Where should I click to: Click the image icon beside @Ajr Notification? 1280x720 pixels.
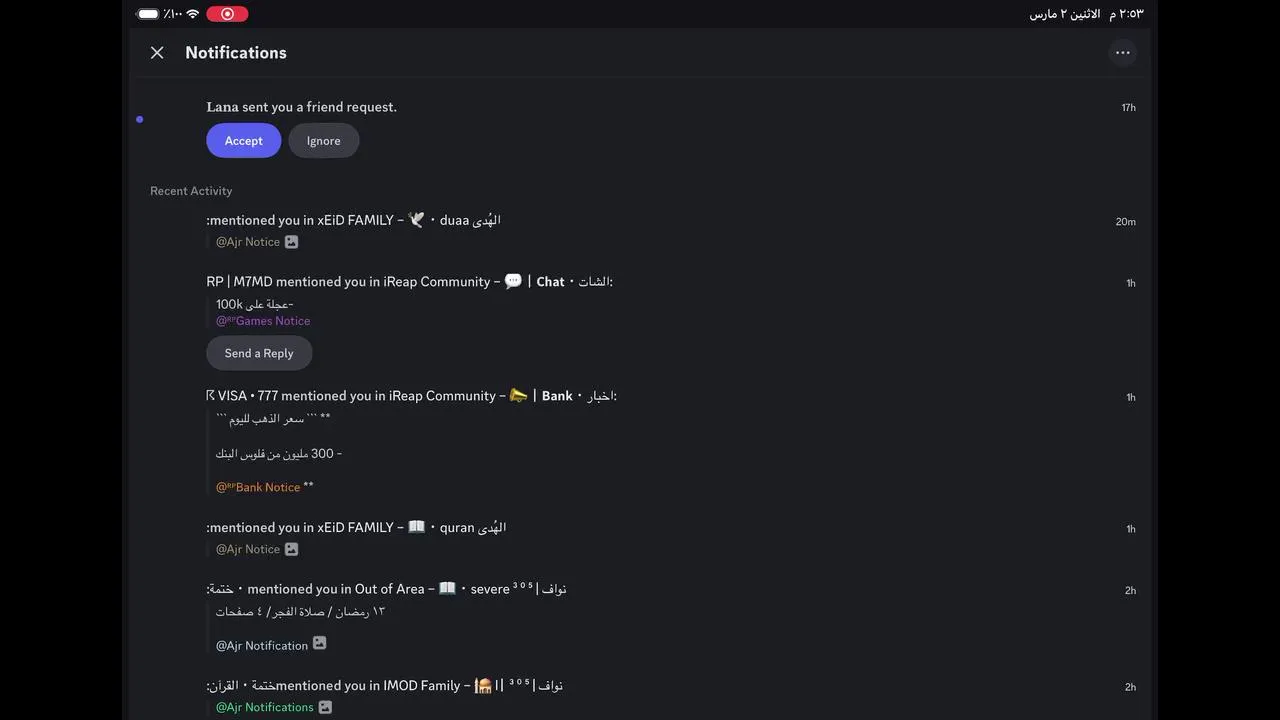(319, 644)
